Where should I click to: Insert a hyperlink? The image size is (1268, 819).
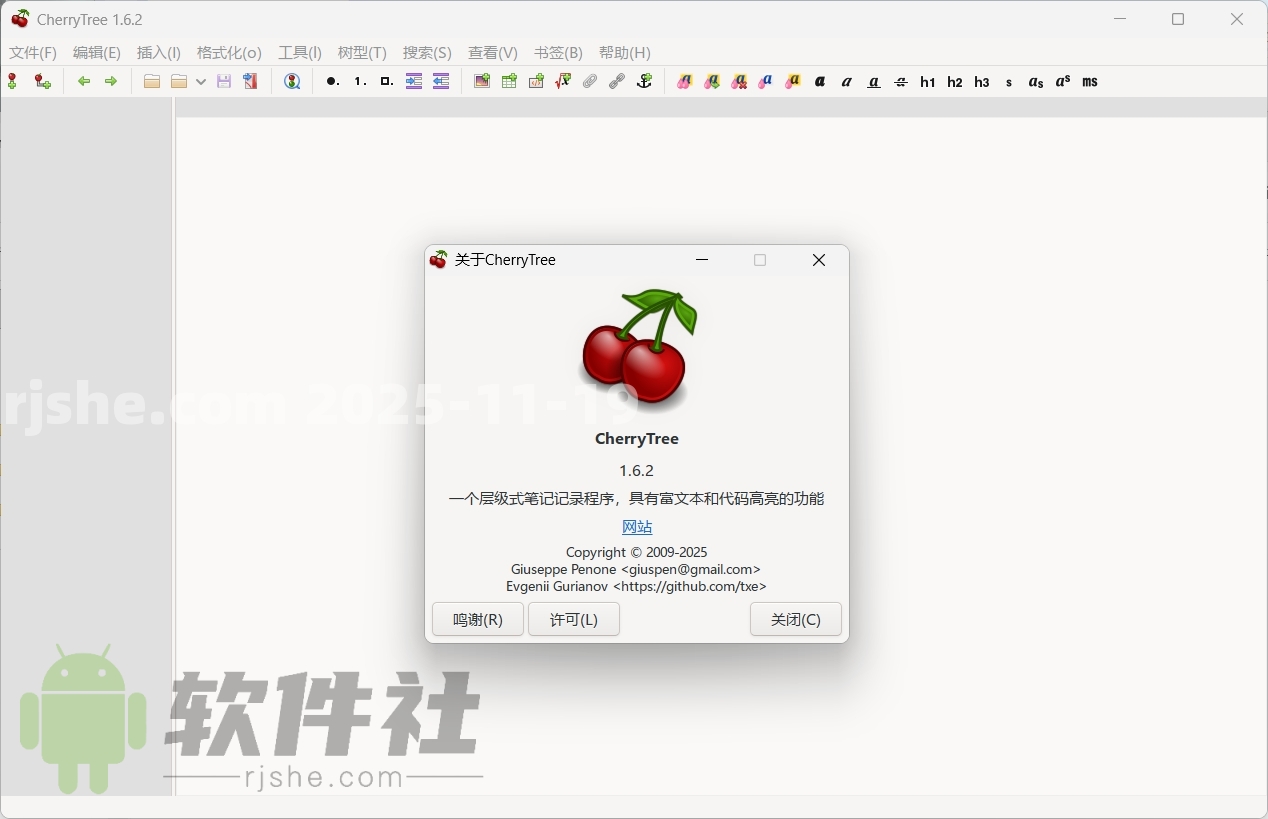click(x=617, y=81)
